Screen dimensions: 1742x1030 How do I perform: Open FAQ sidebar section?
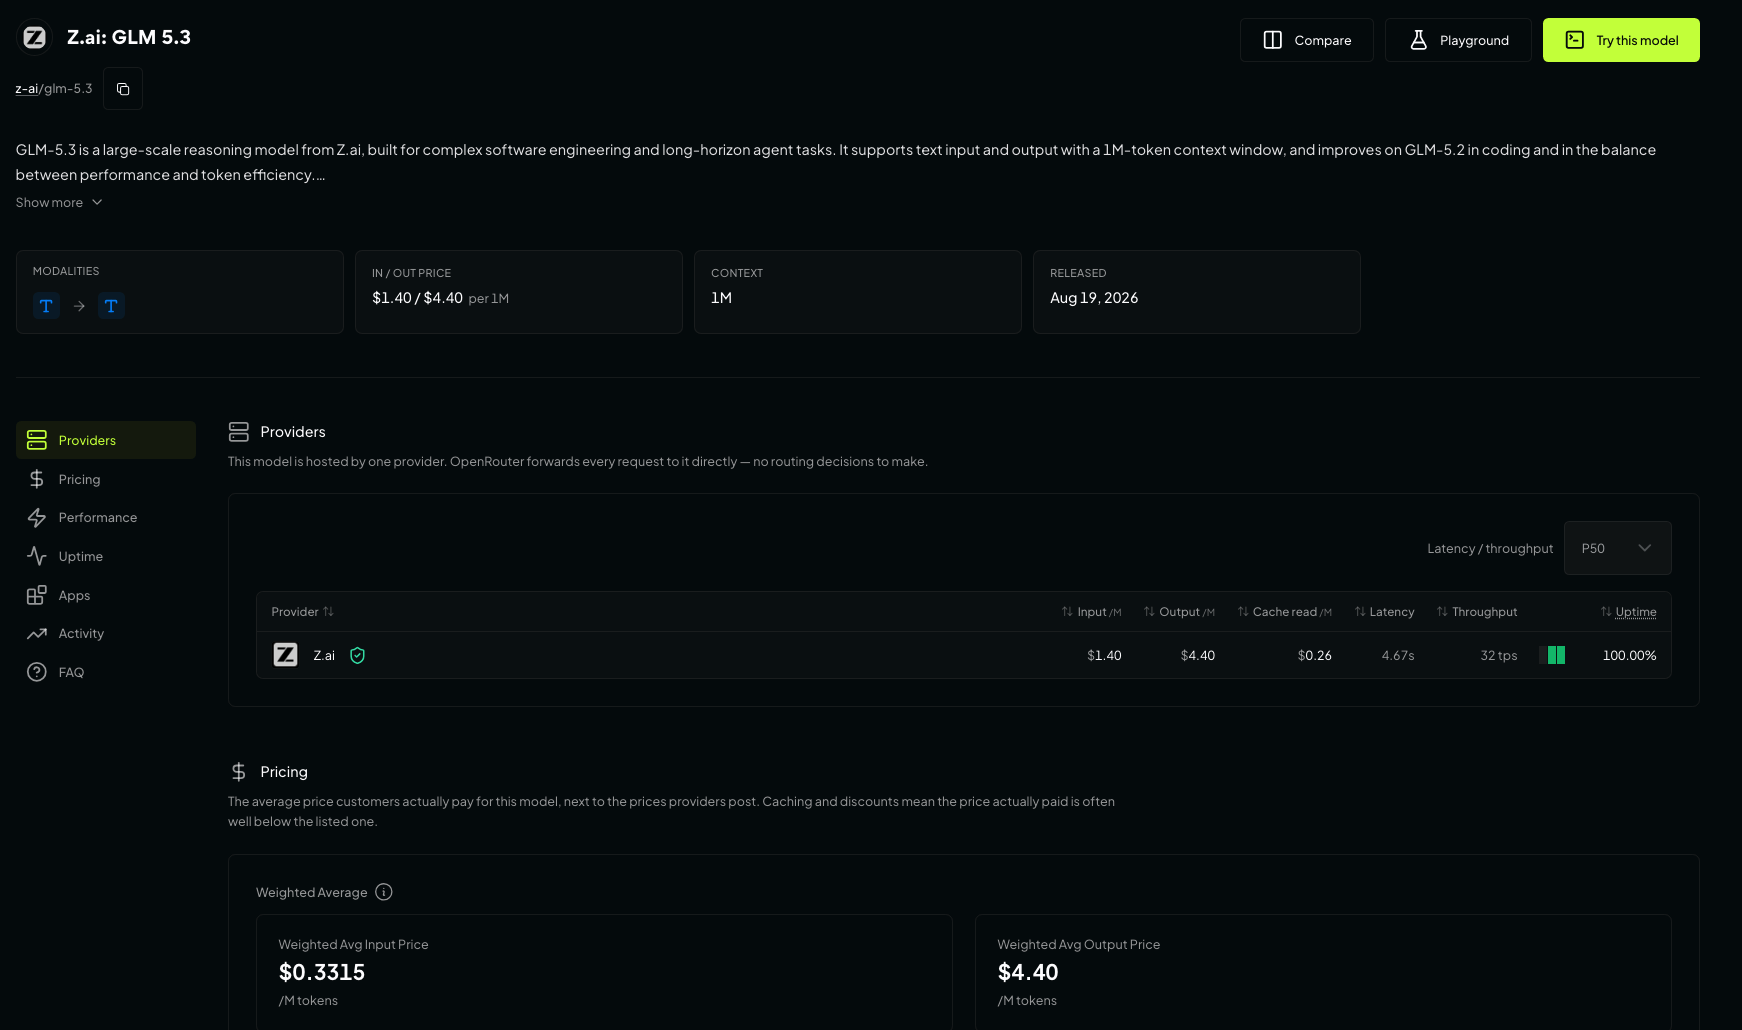tap(106, 672)
